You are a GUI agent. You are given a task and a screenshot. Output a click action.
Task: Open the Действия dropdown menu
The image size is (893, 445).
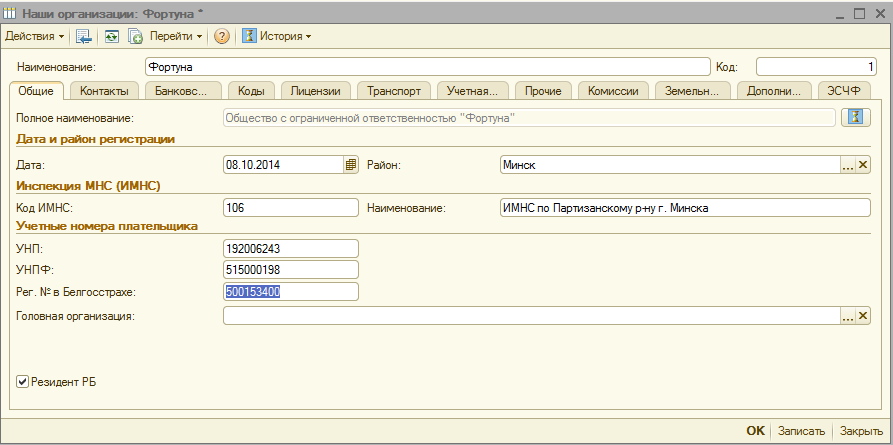(34, 36)
